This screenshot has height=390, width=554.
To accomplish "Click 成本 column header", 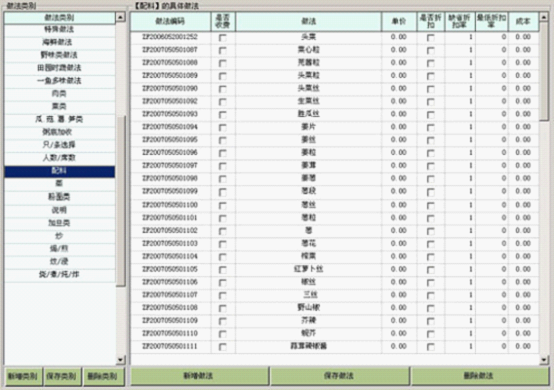I will tap(523, 22).
